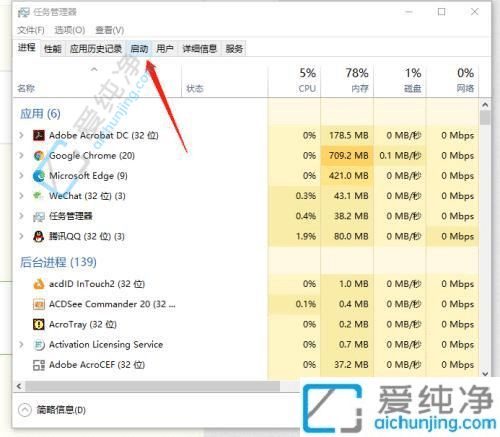This screenshot has width=500, height=437.
Task: Sort by the CPU column header
Action: (x=294, y=81)
